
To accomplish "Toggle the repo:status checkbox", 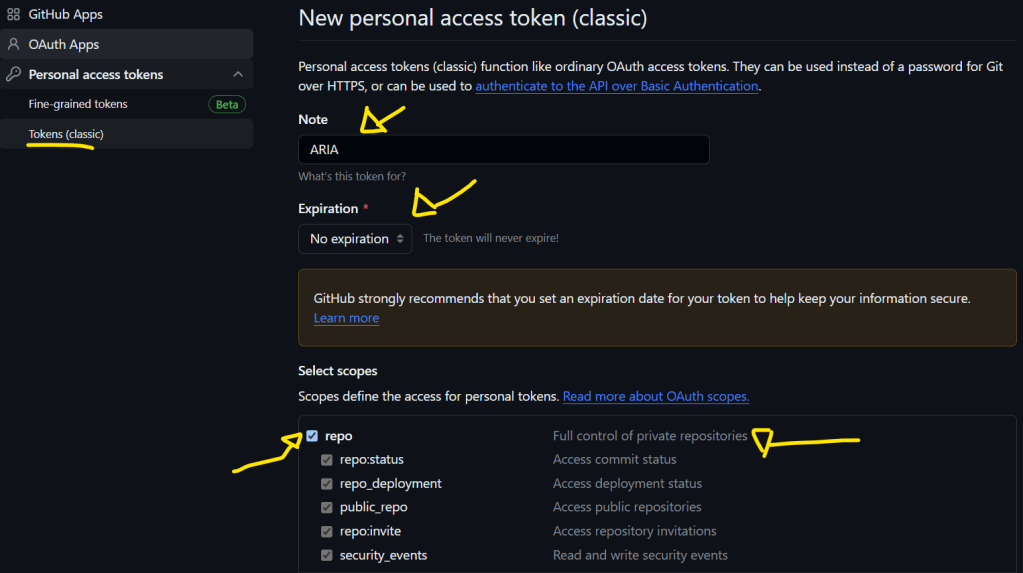I will point(327,460).
